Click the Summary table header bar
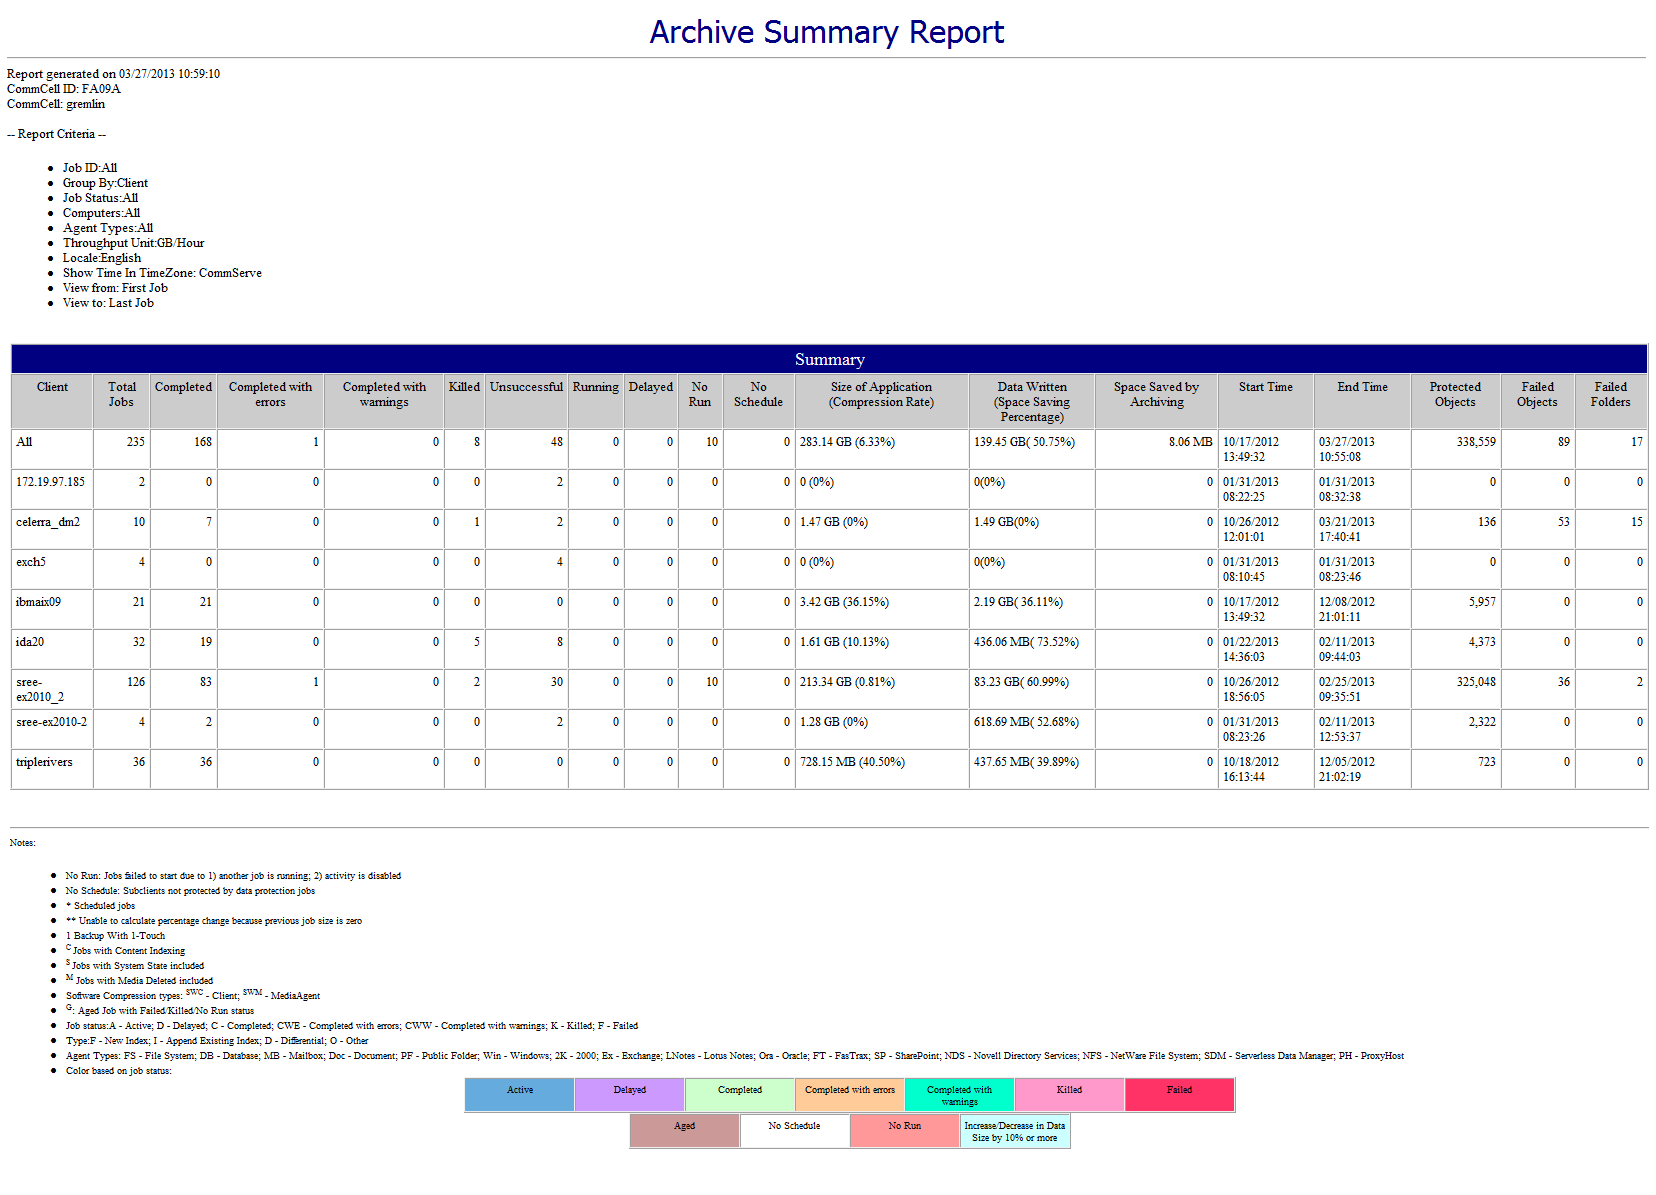The image size is (1656, 1195). point(828,358)
